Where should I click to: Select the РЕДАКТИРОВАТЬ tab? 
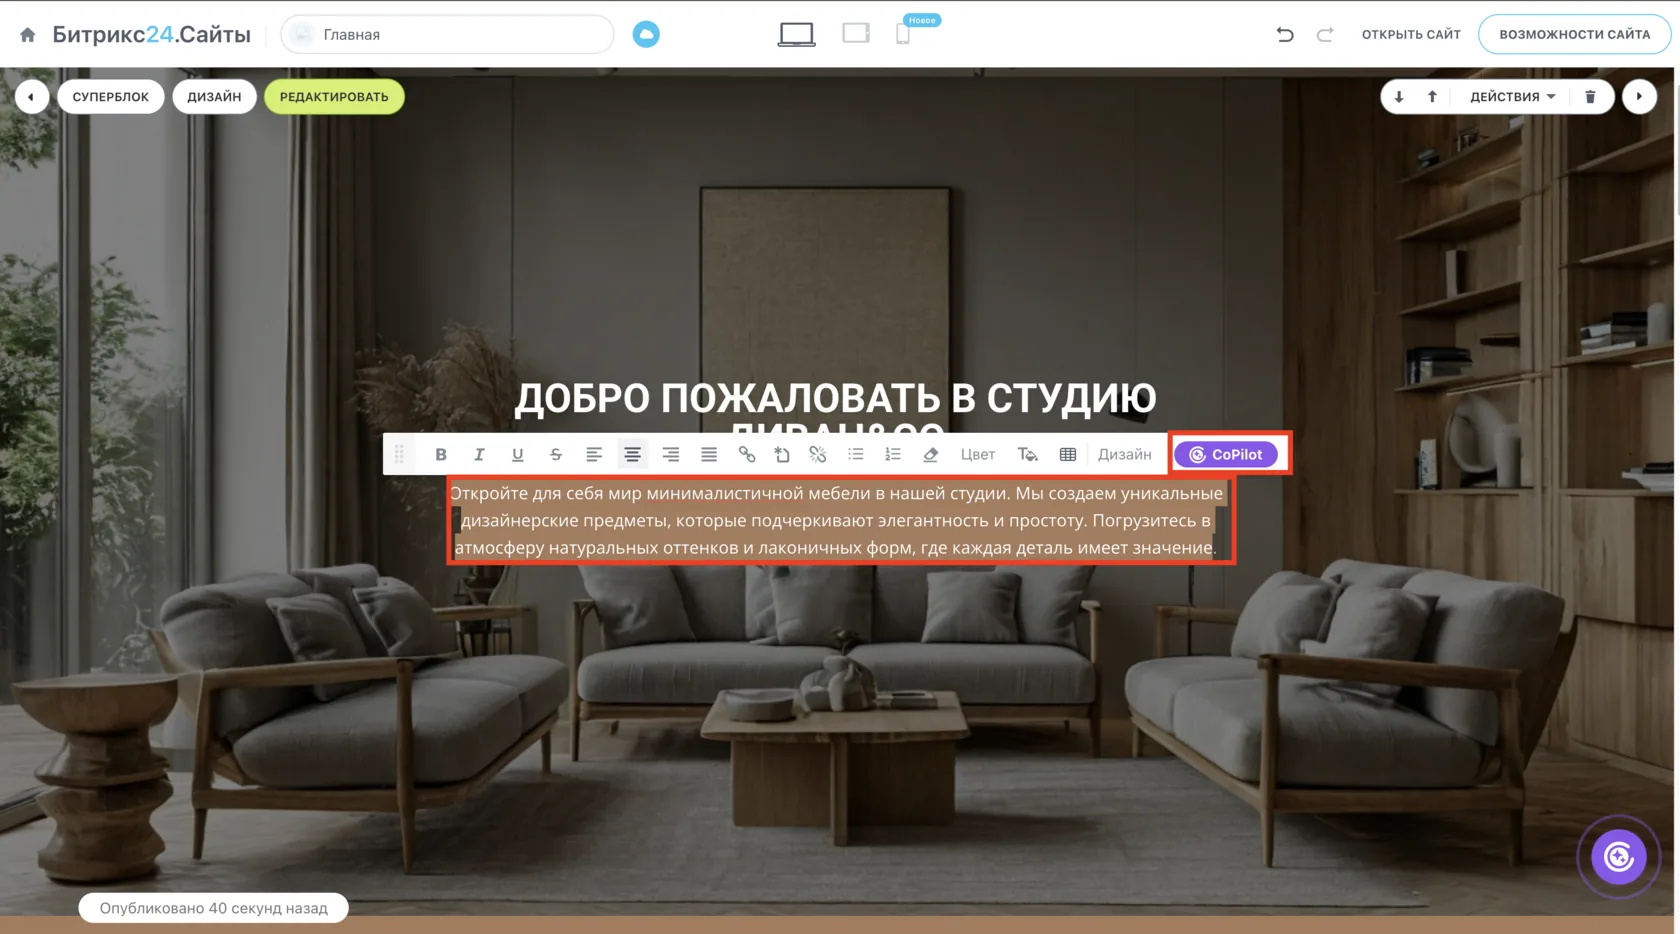(334, 97)
